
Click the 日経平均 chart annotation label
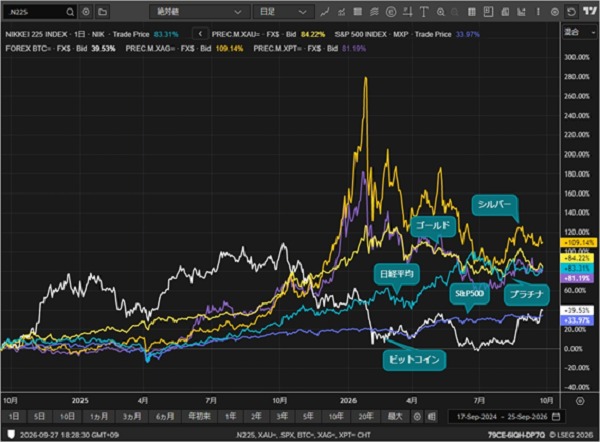pyautogui.click(x=396, y=274)
